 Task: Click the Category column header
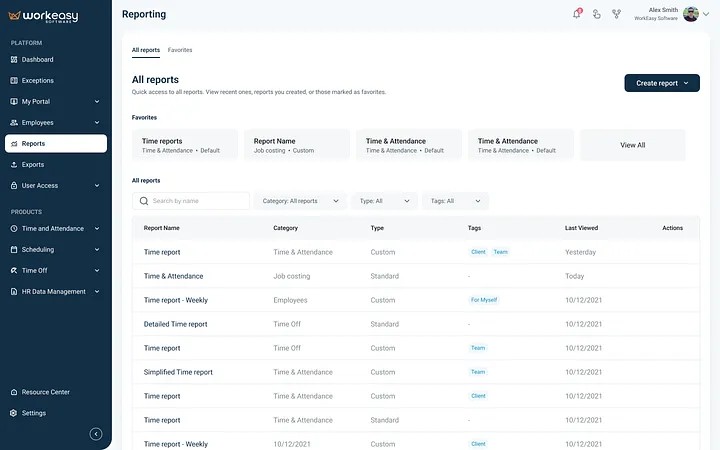286,228
